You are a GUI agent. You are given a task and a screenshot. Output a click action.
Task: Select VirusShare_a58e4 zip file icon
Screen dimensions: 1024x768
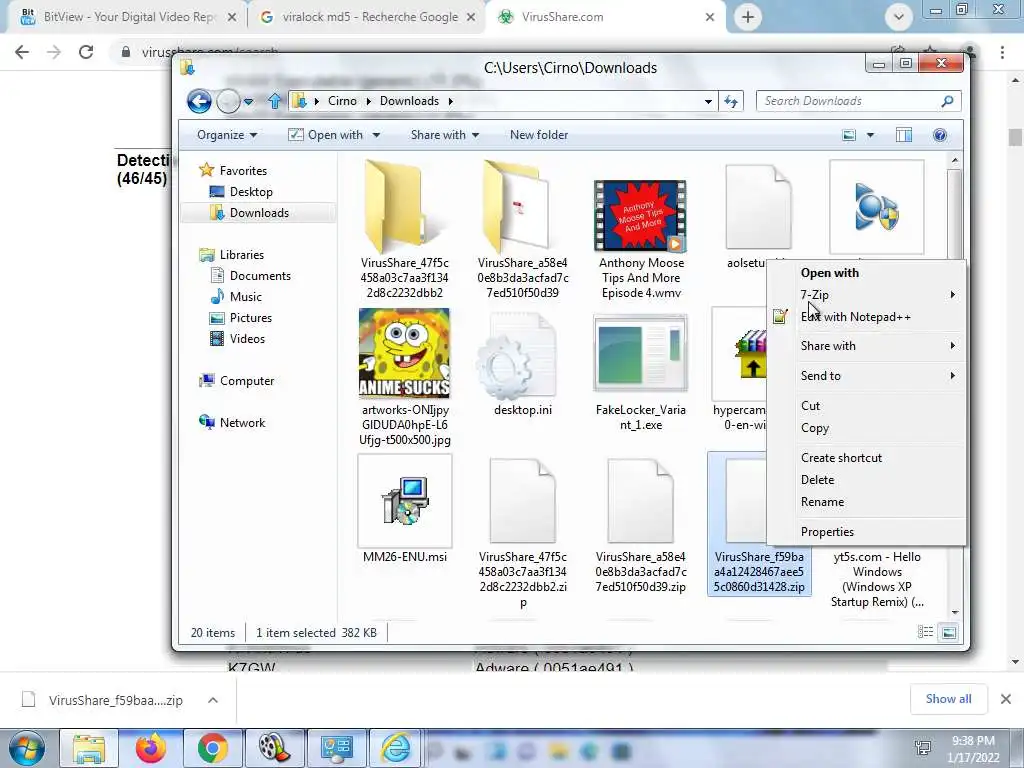(x=640, y=501)
